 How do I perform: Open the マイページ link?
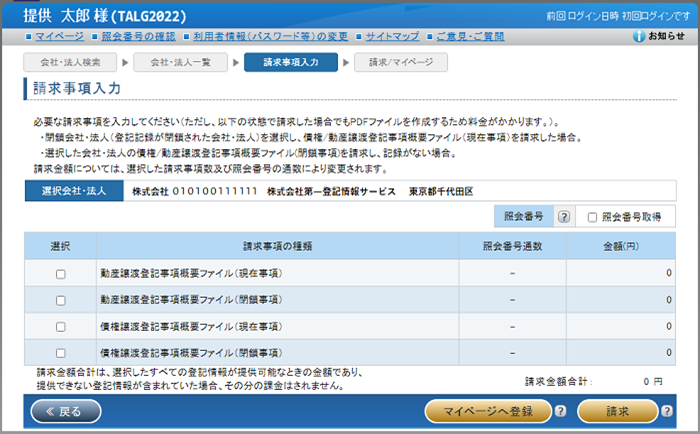[x=59, y=36]
